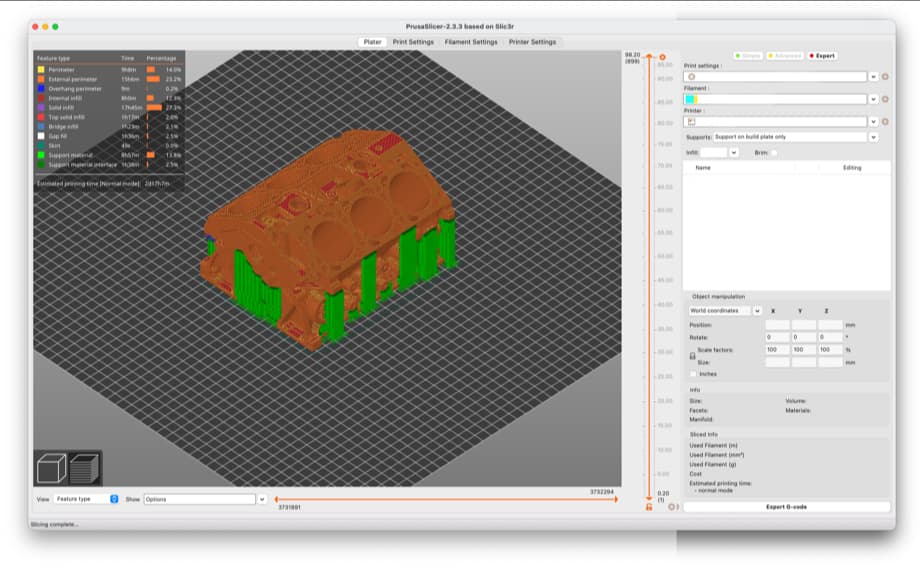The image size is (920, 567).
Task: Click the Print settings preset field
Action: tap(774, 77)
